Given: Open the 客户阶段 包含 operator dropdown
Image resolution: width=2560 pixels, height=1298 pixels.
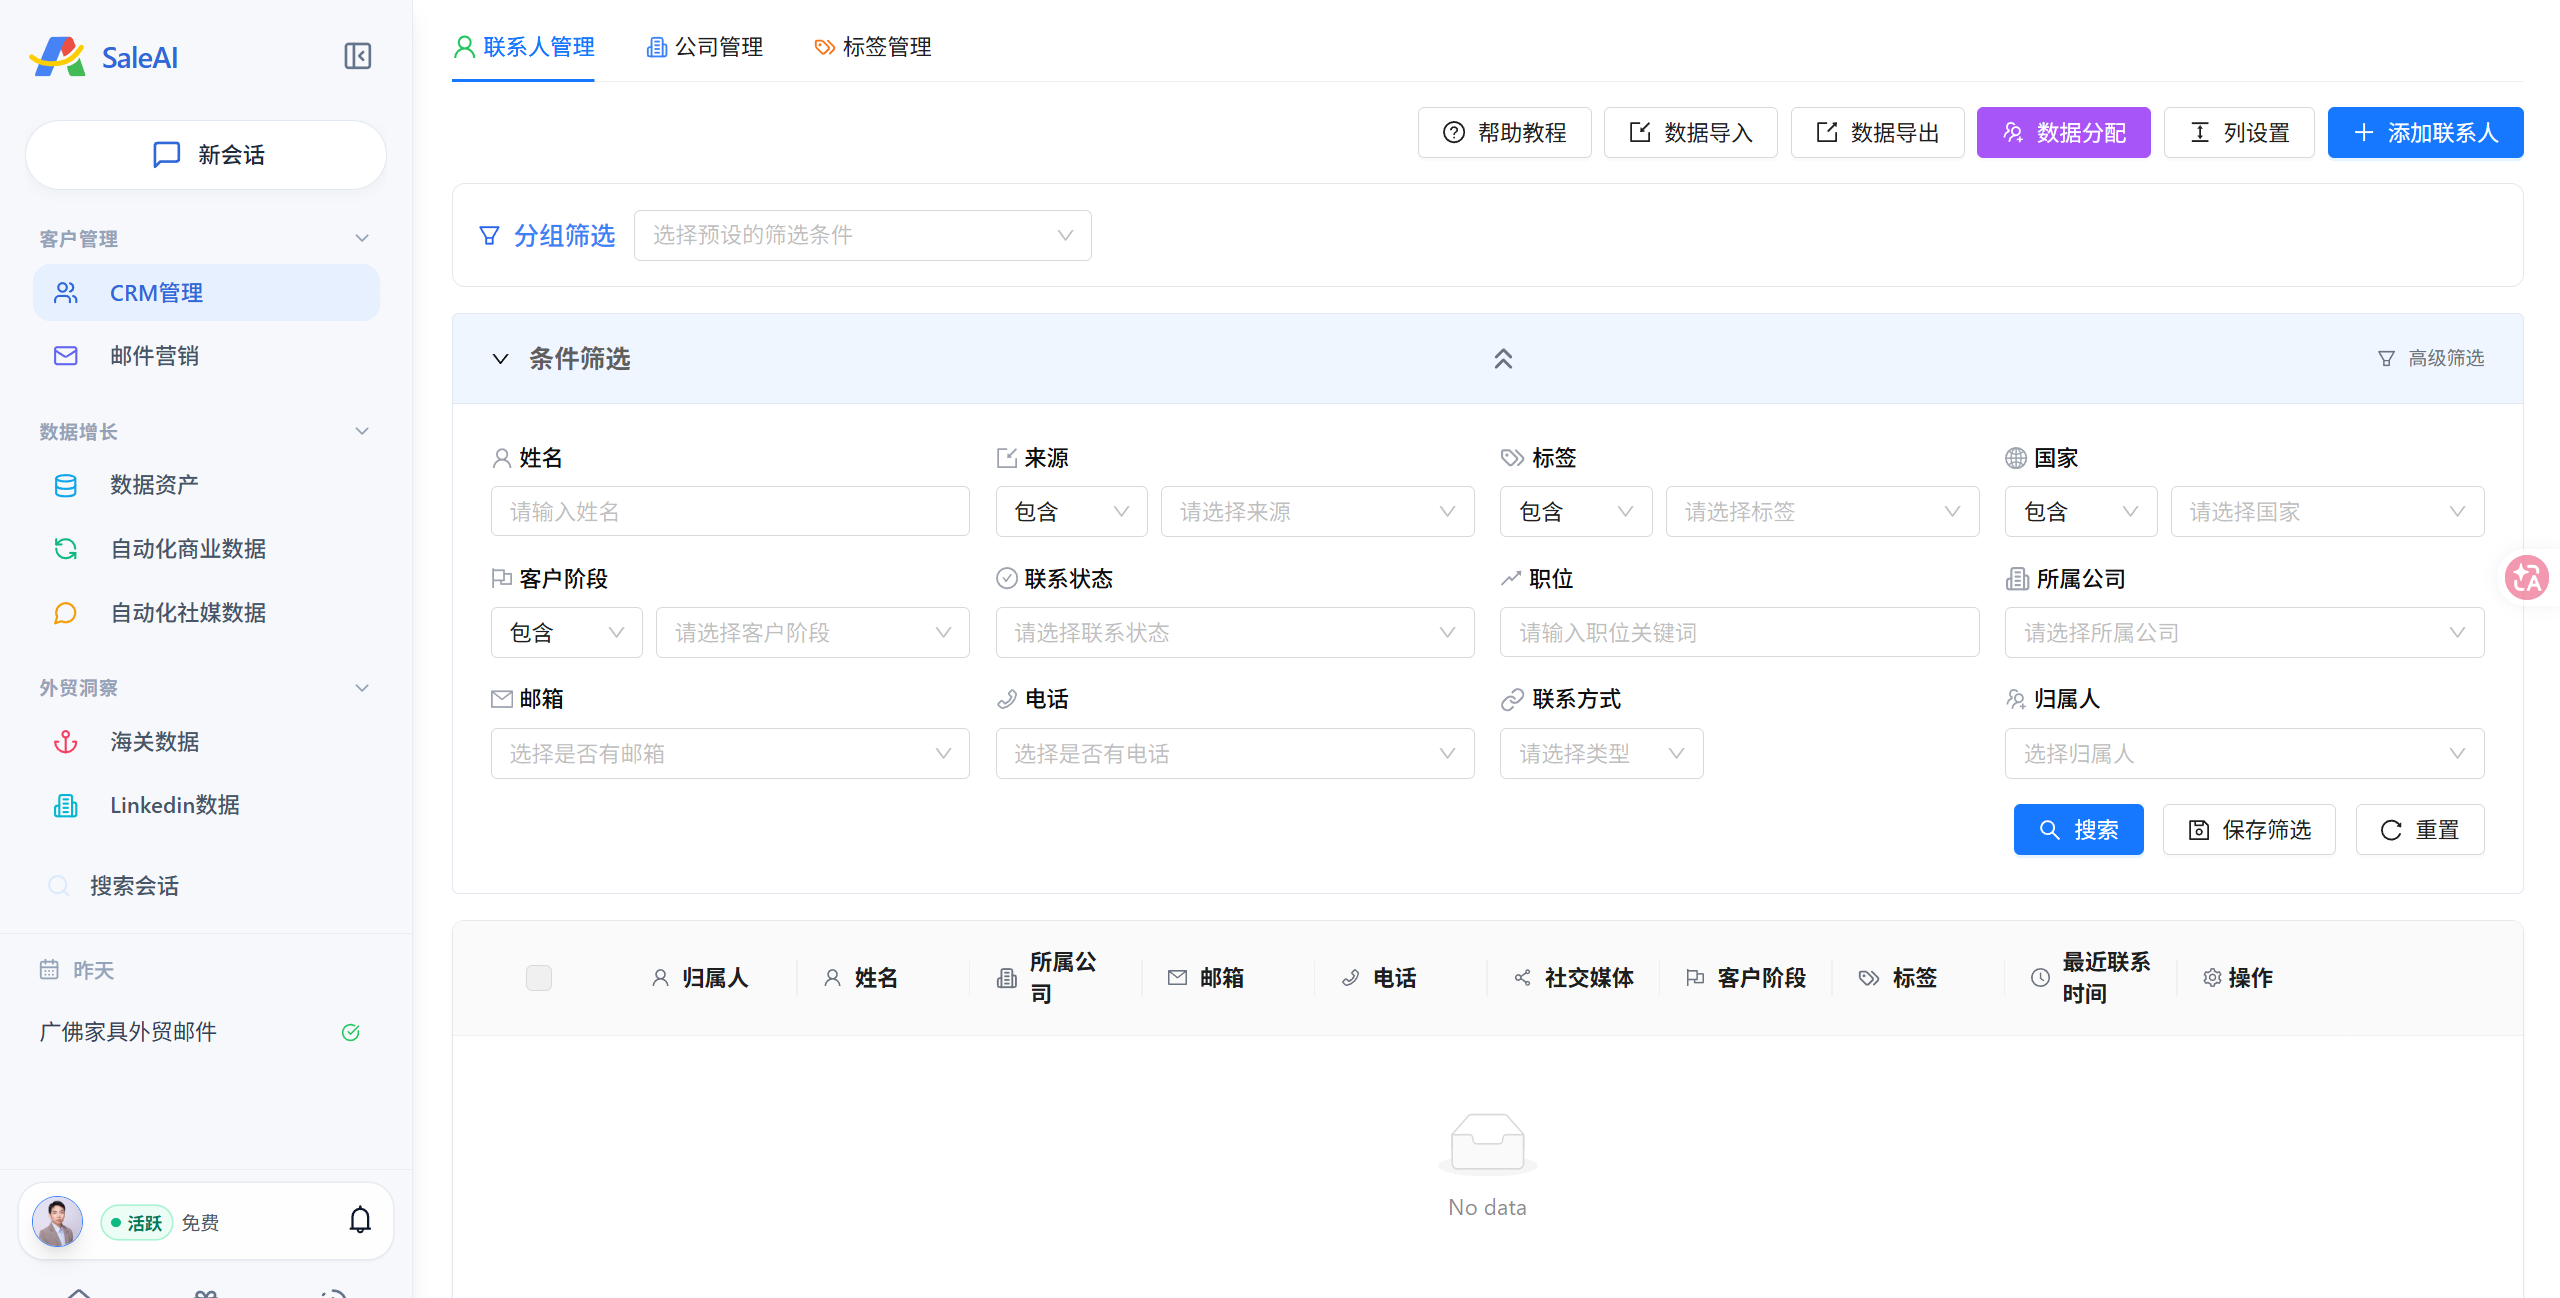Looking at the screenshot, I should coord(566,633).
